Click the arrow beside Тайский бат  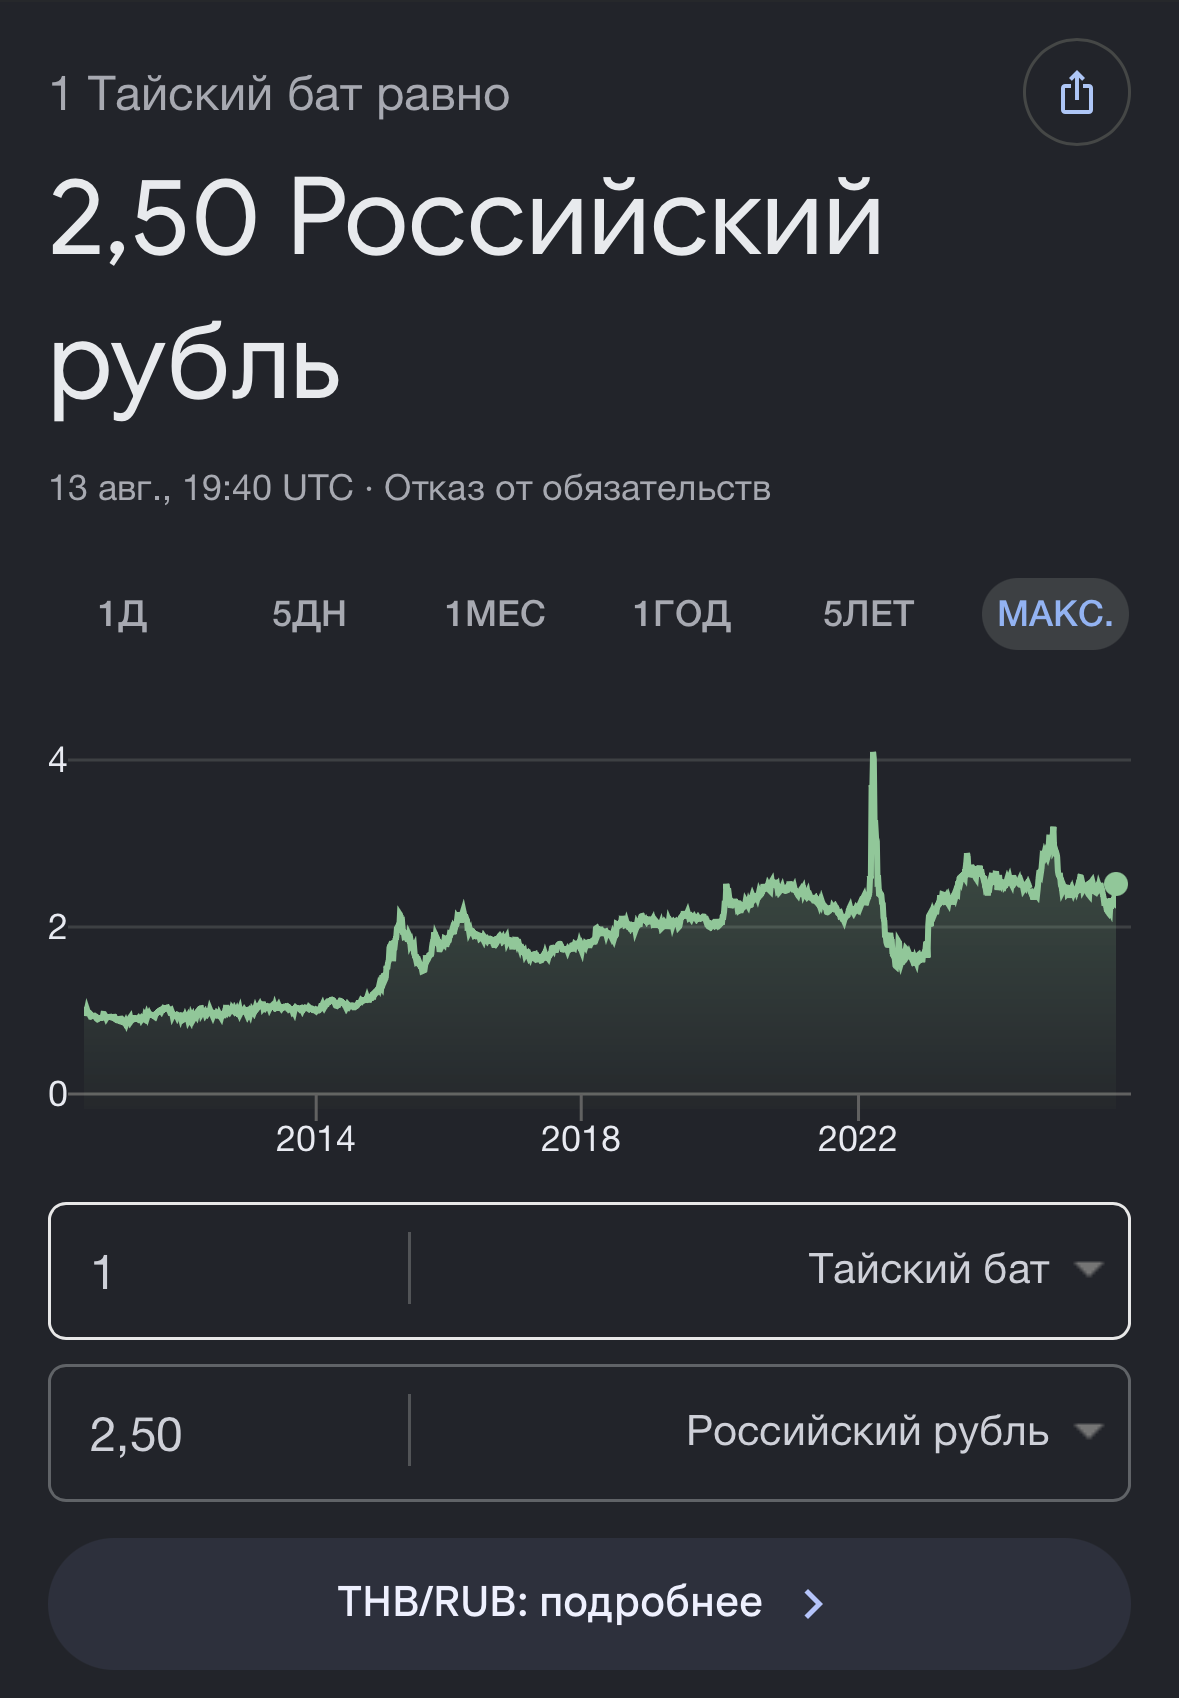pyautogui.click(x=1088, y=1270)
